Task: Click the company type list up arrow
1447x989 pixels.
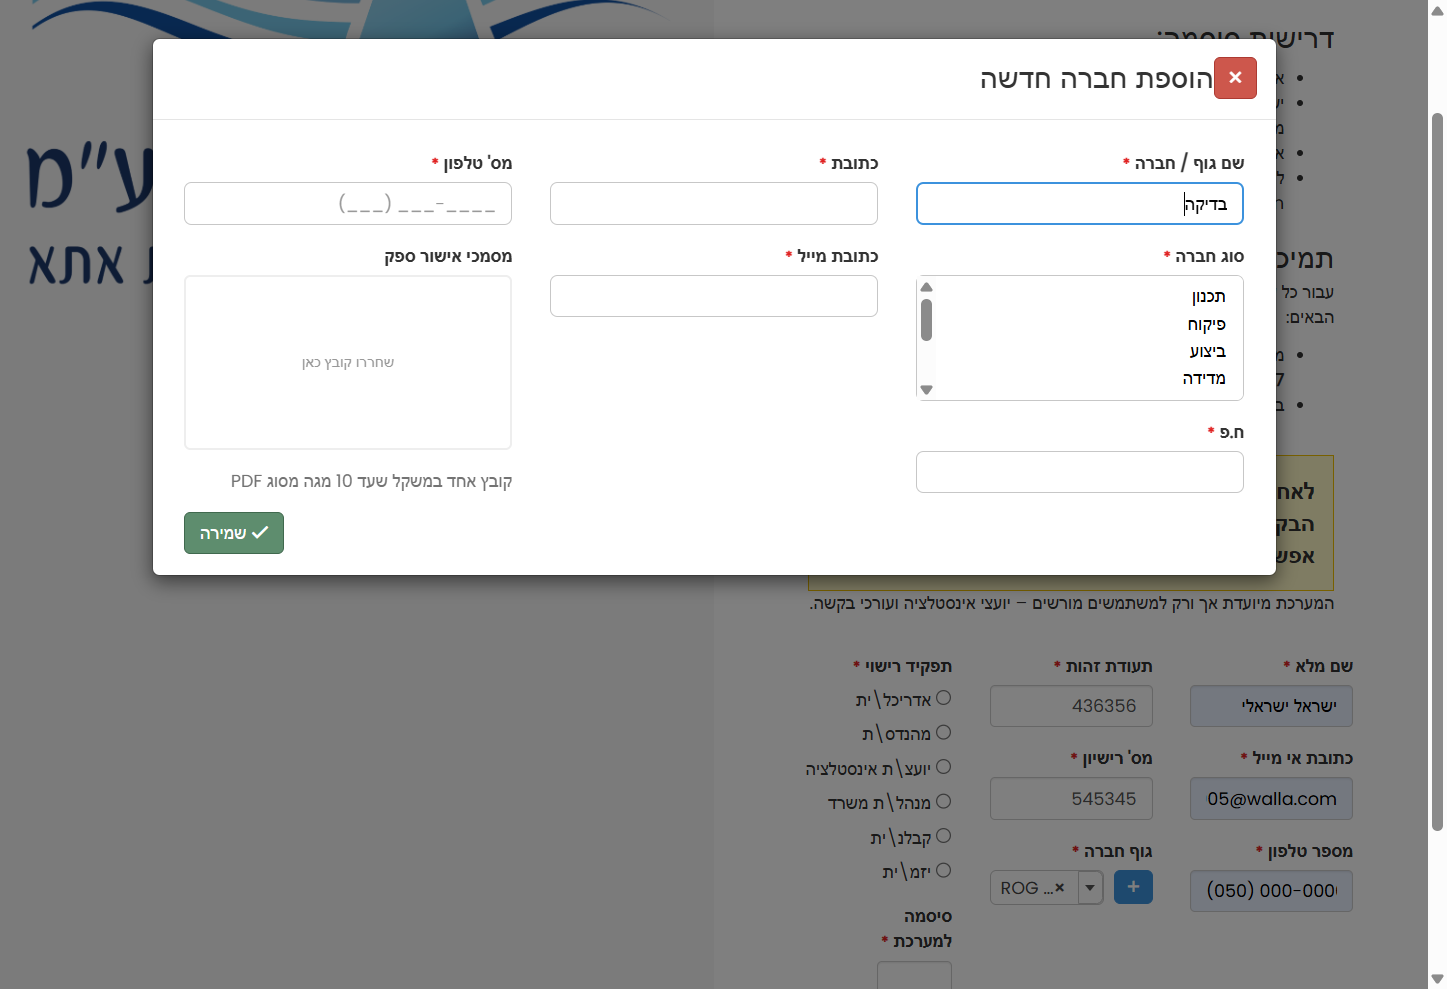Action: 926,287
